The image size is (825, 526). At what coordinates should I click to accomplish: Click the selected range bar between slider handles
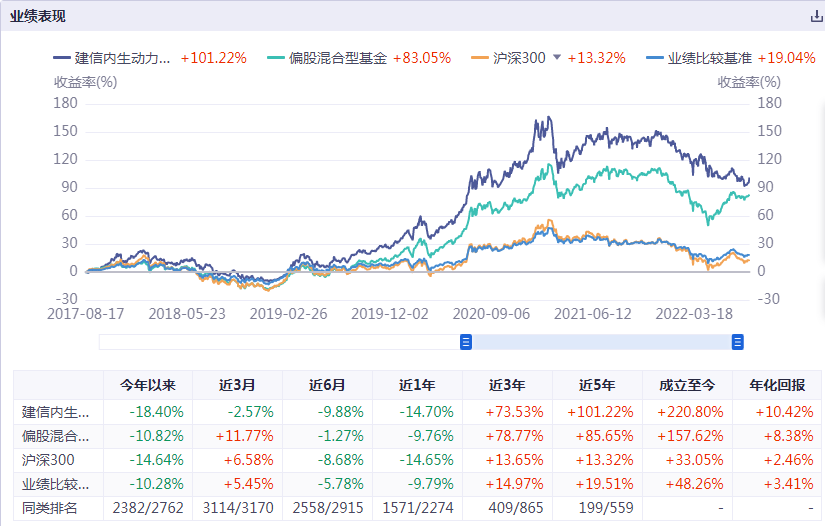tap(602, 342)
